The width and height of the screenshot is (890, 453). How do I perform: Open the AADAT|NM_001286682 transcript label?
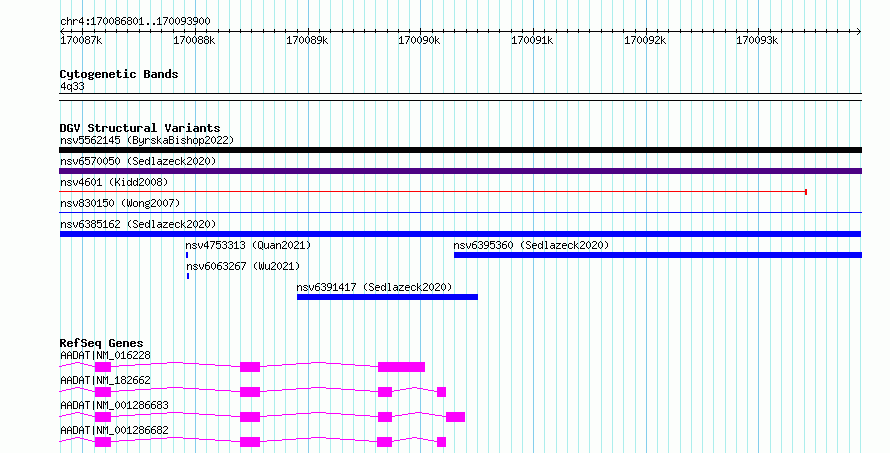pos(115,430)
